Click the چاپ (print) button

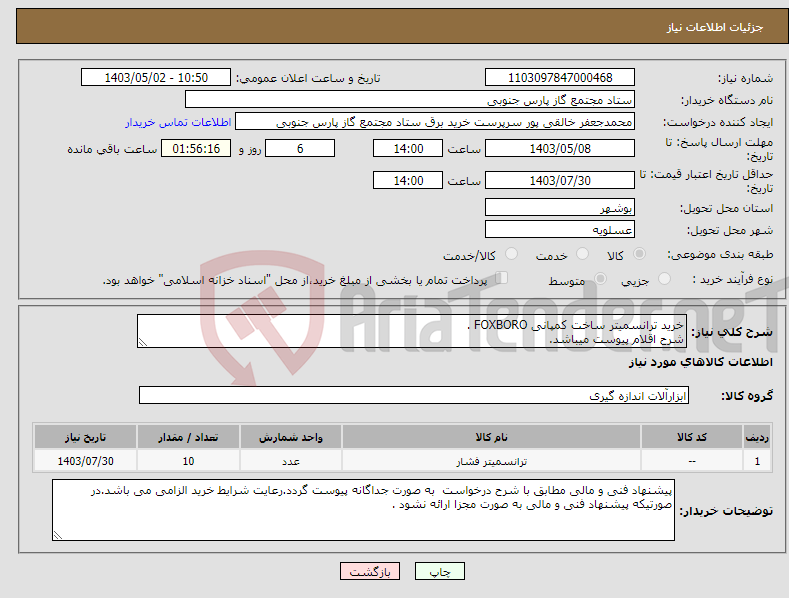pyautogui.click(x=439, y=571)
